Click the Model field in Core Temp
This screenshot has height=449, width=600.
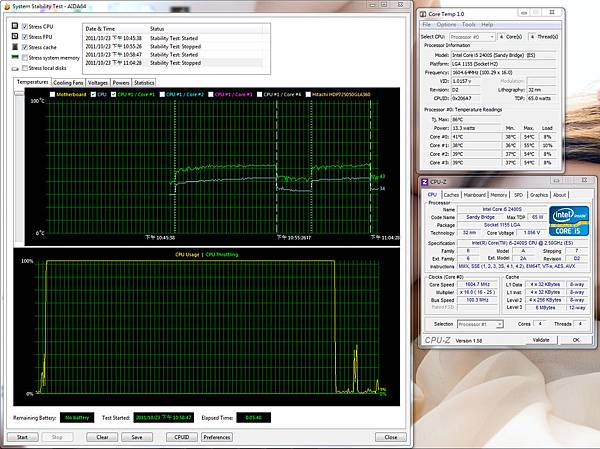point(503,55)
